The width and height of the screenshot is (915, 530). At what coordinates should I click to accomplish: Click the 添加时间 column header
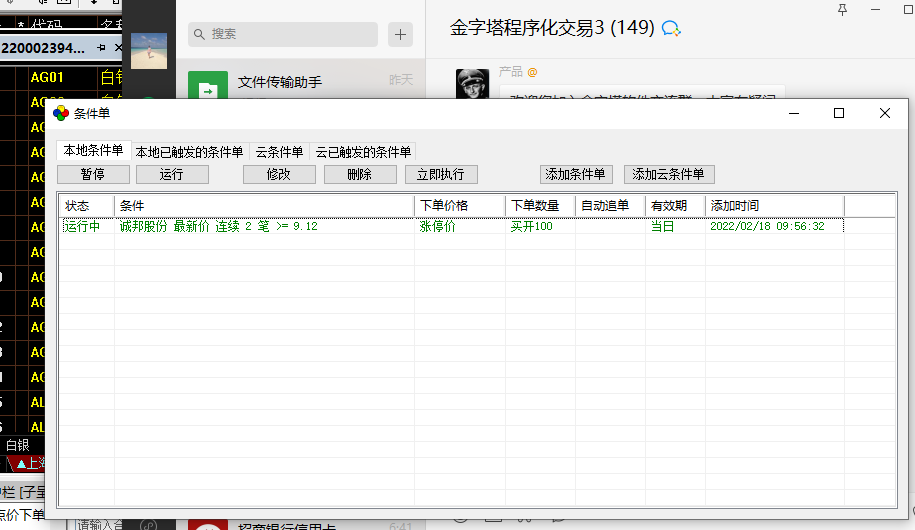point(774,206)
